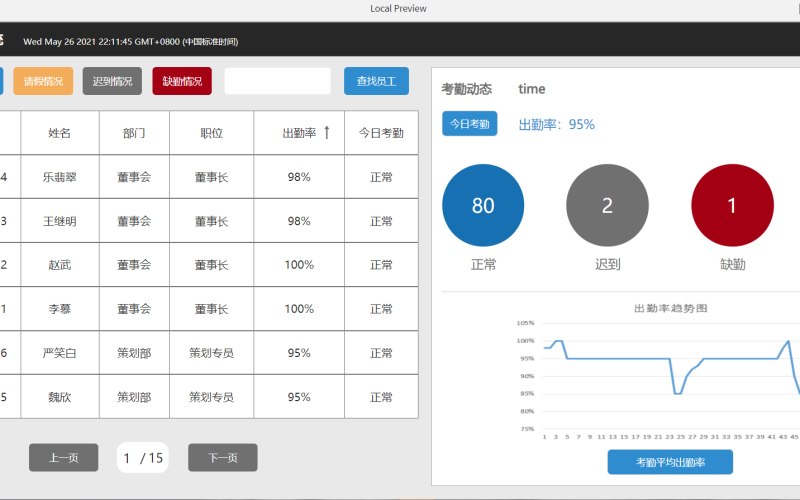Image resolution: width=800 pixels, height=500 pixels.
Task: Click the 考勤平均出勤率 button
Action: [670, 462]
